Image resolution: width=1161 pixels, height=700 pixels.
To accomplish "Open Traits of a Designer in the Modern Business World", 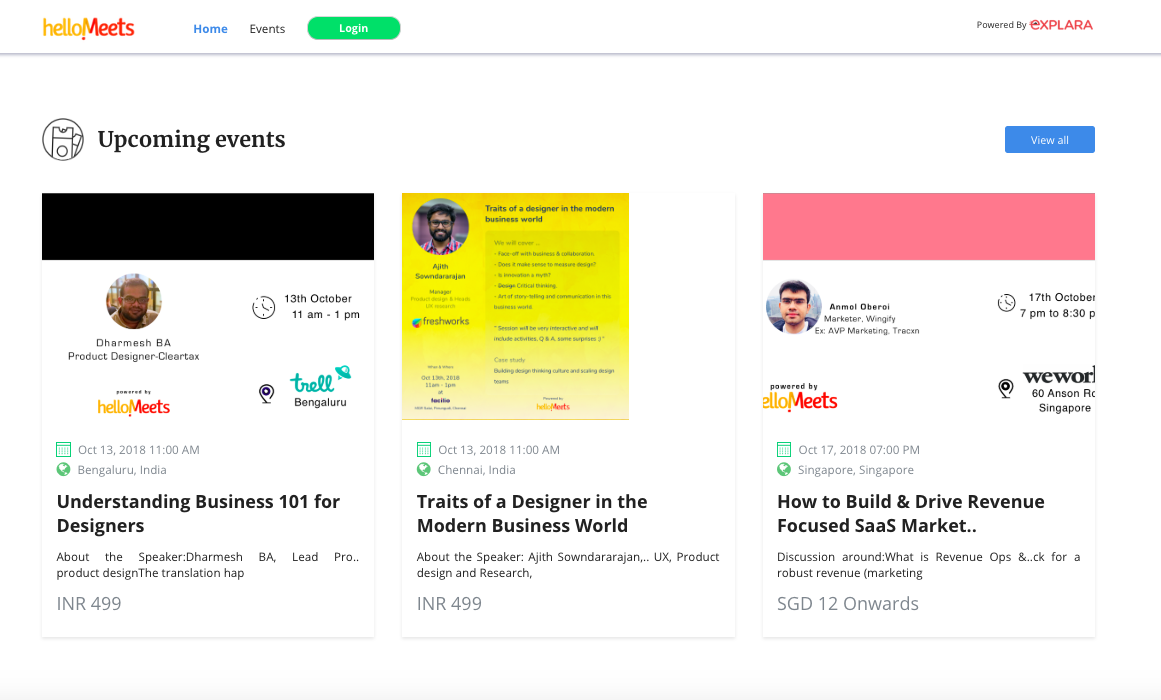I will [532, 513].
